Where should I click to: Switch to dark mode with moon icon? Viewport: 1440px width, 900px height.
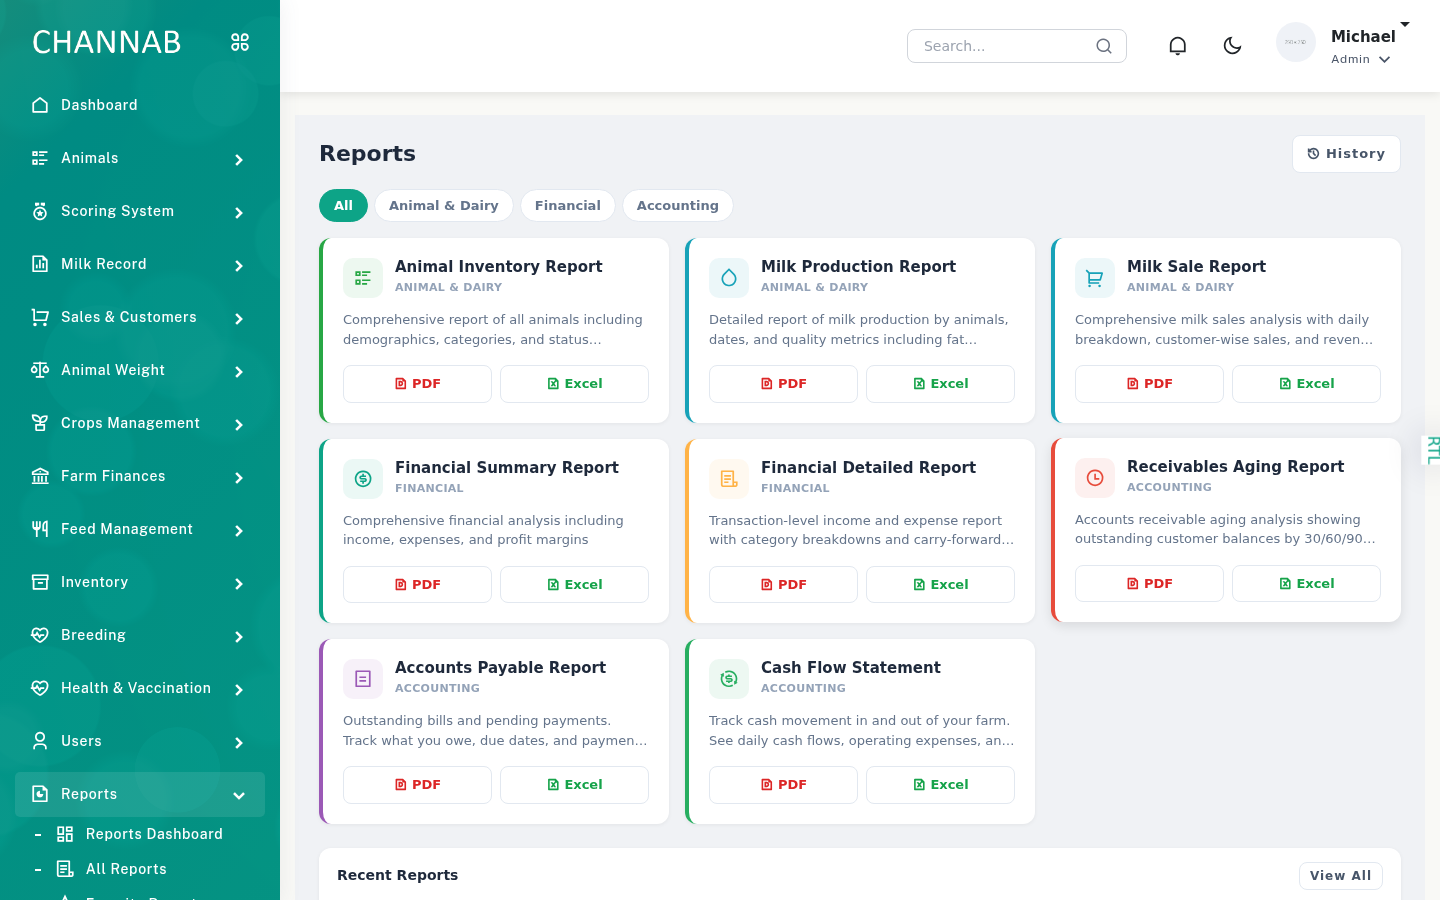[1232, 46]
